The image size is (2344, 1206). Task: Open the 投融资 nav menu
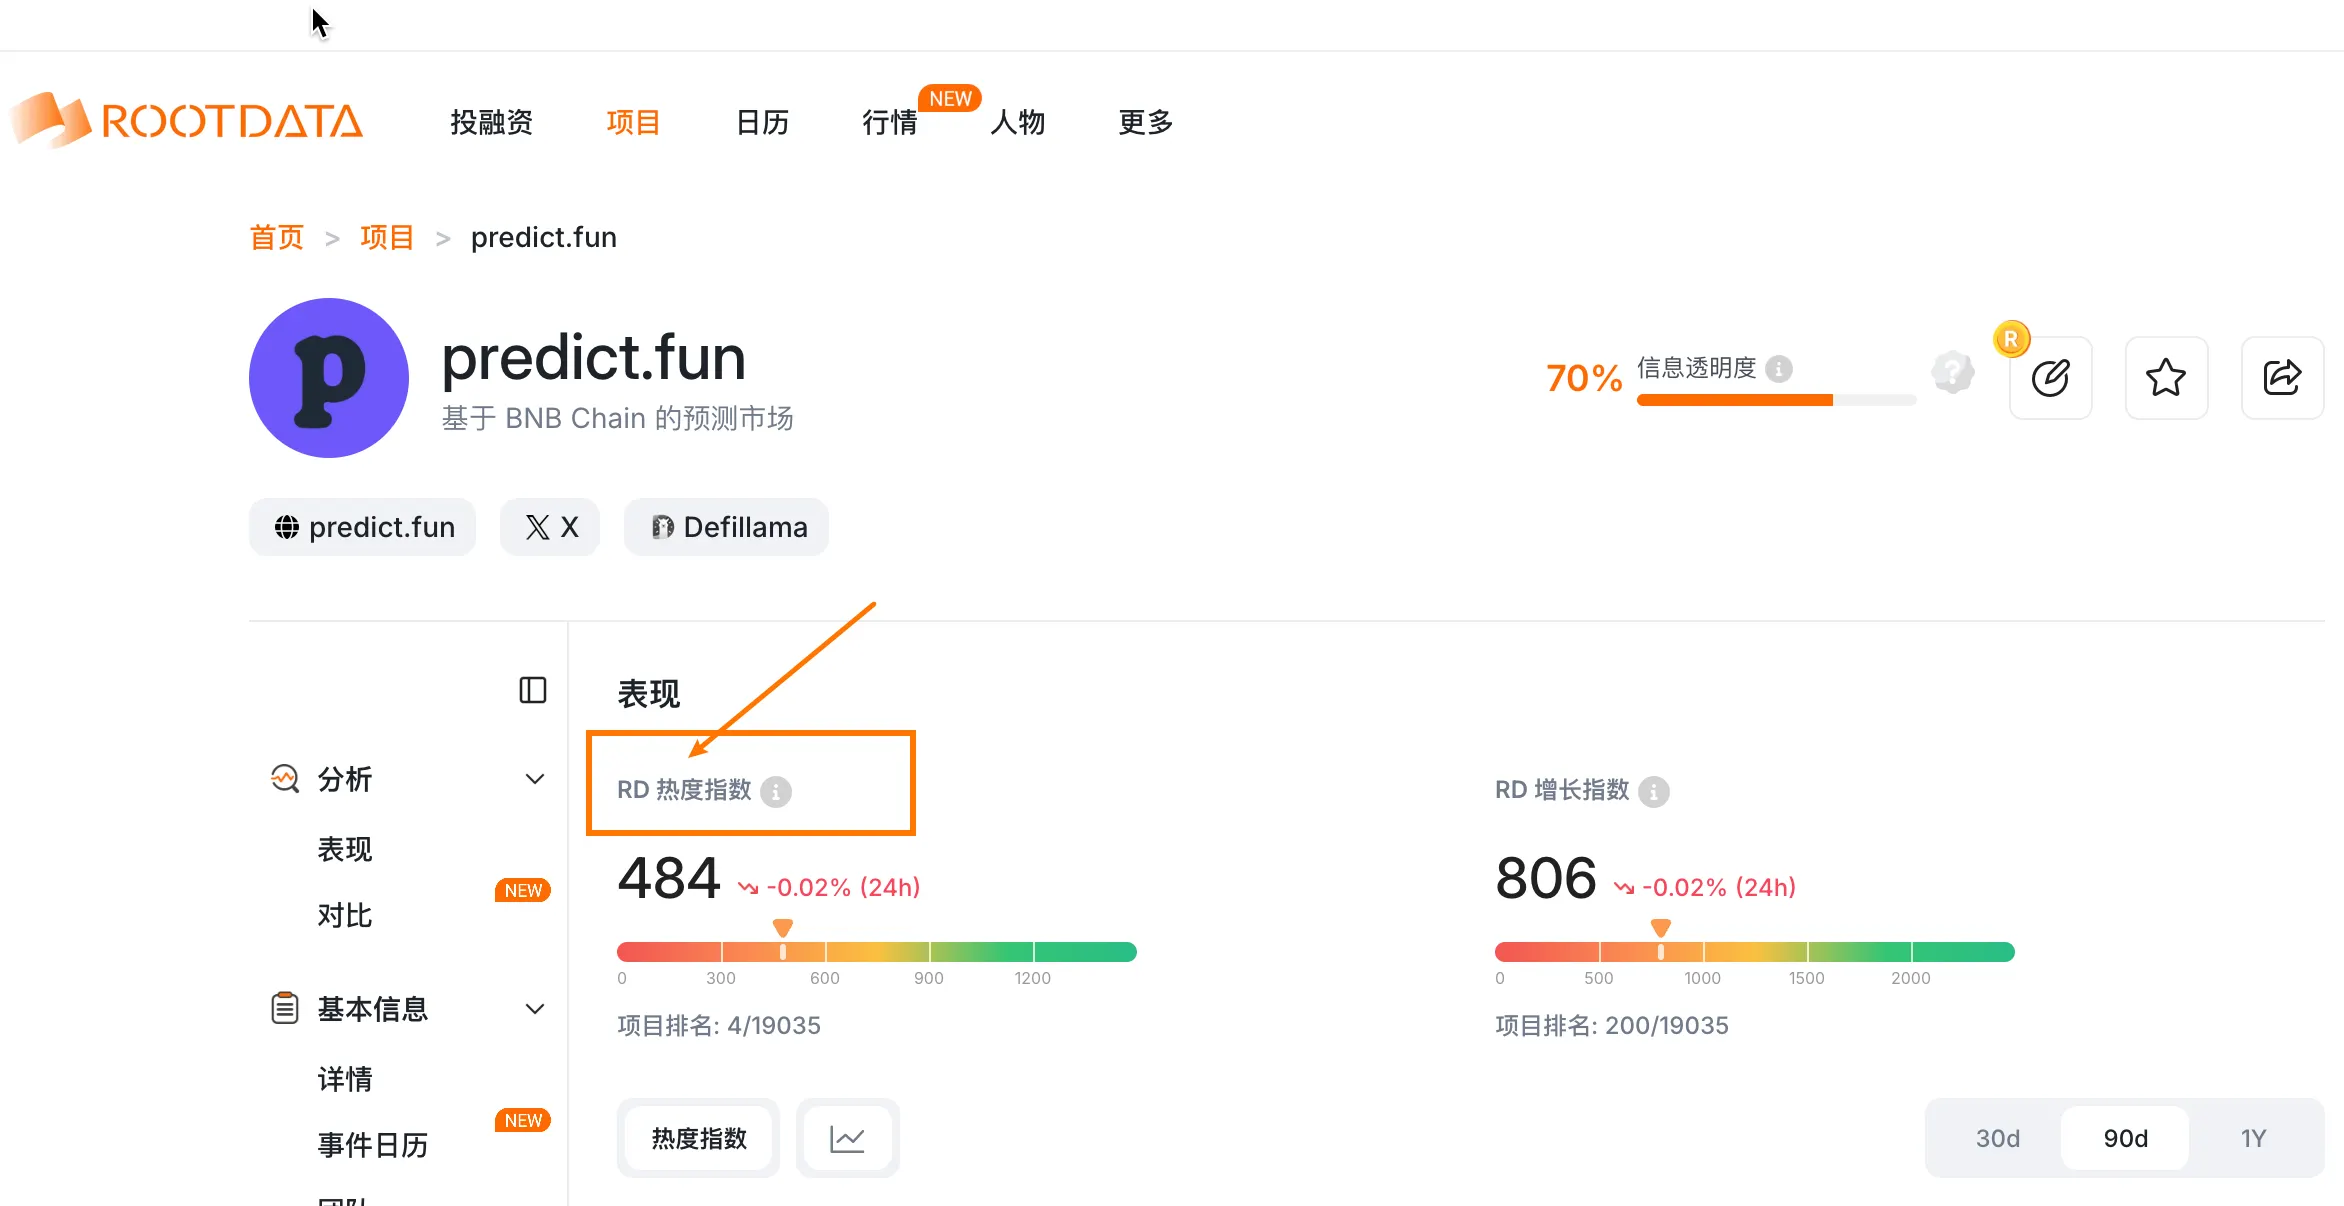(x=491, y=122)
